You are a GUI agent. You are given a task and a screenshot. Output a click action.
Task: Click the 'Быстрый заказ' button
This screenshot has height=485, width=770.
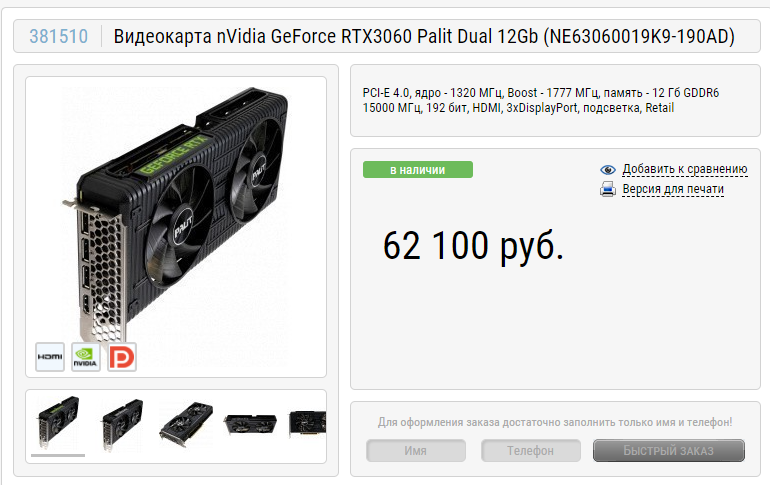(x=669, y=451)
